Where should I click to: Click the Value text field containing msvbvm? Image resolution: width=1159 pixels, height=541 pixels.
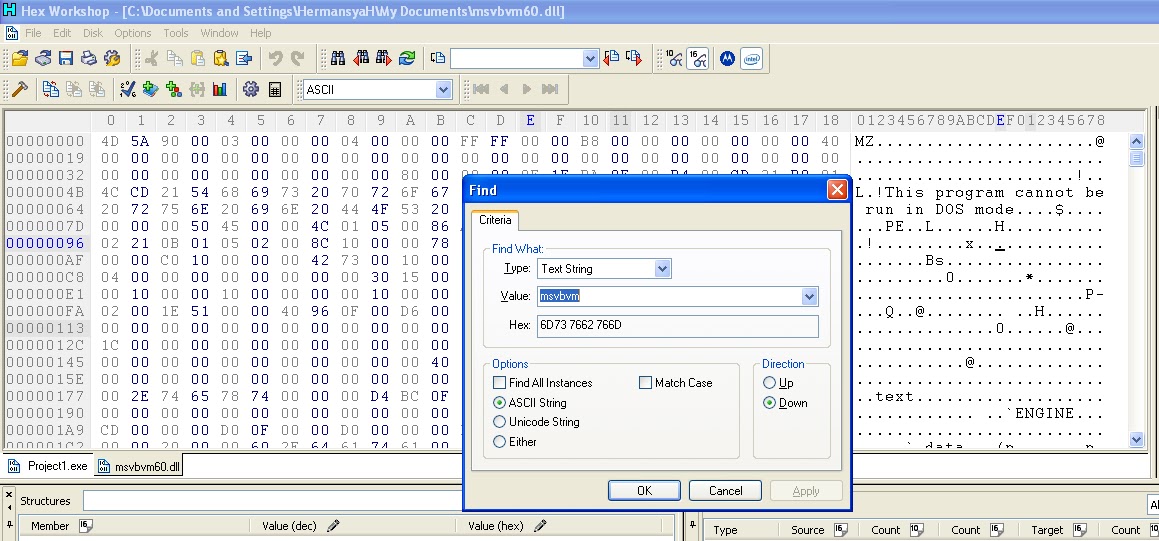pos(669,296)
